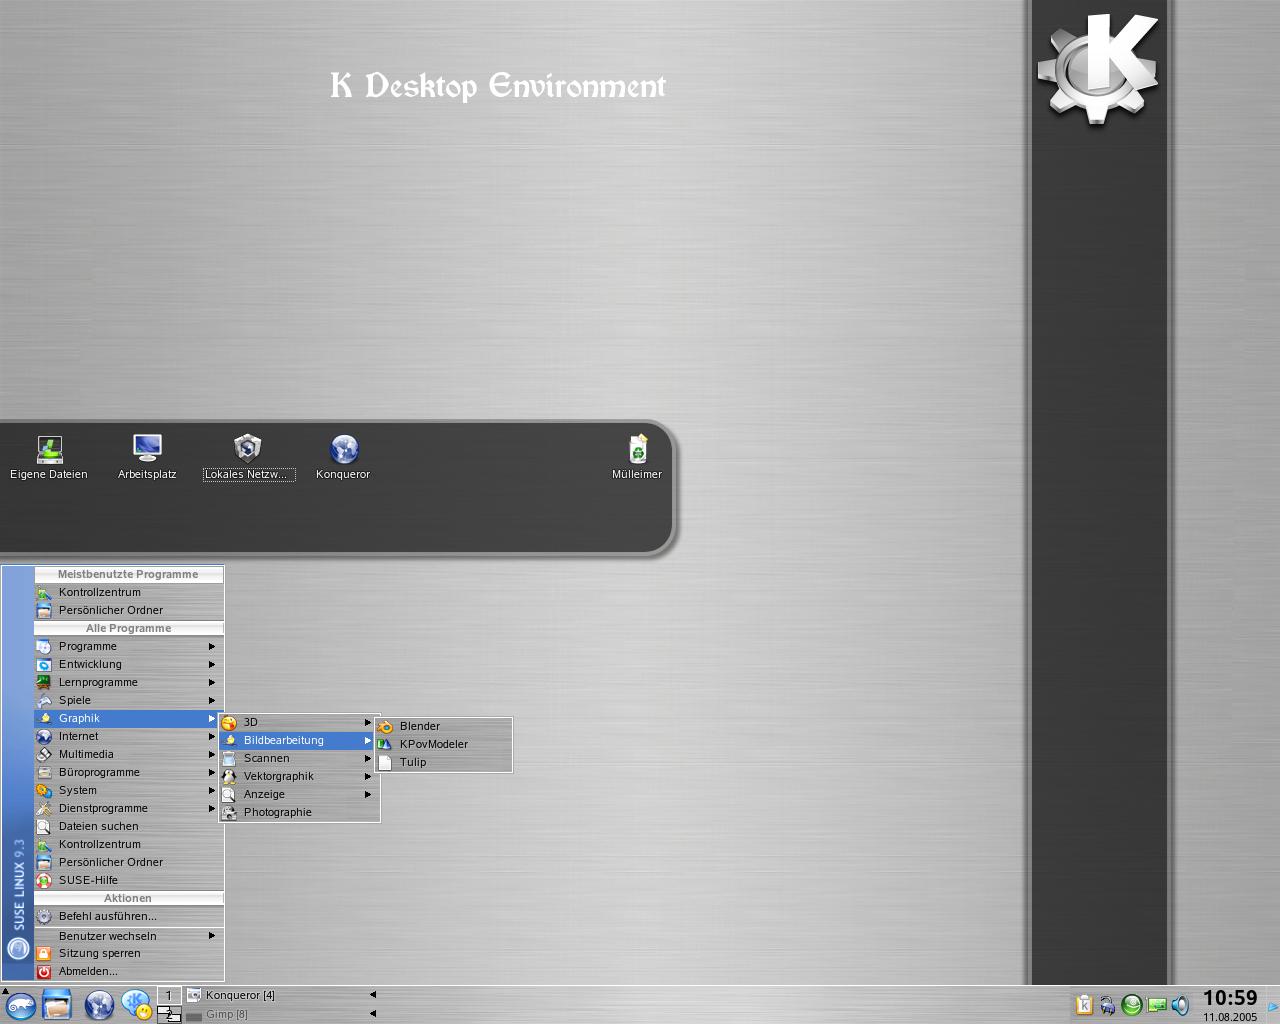This screenshot has height=1024, width=1280.
Task: Open the Büroprogramme submenu
Action: 128,772
